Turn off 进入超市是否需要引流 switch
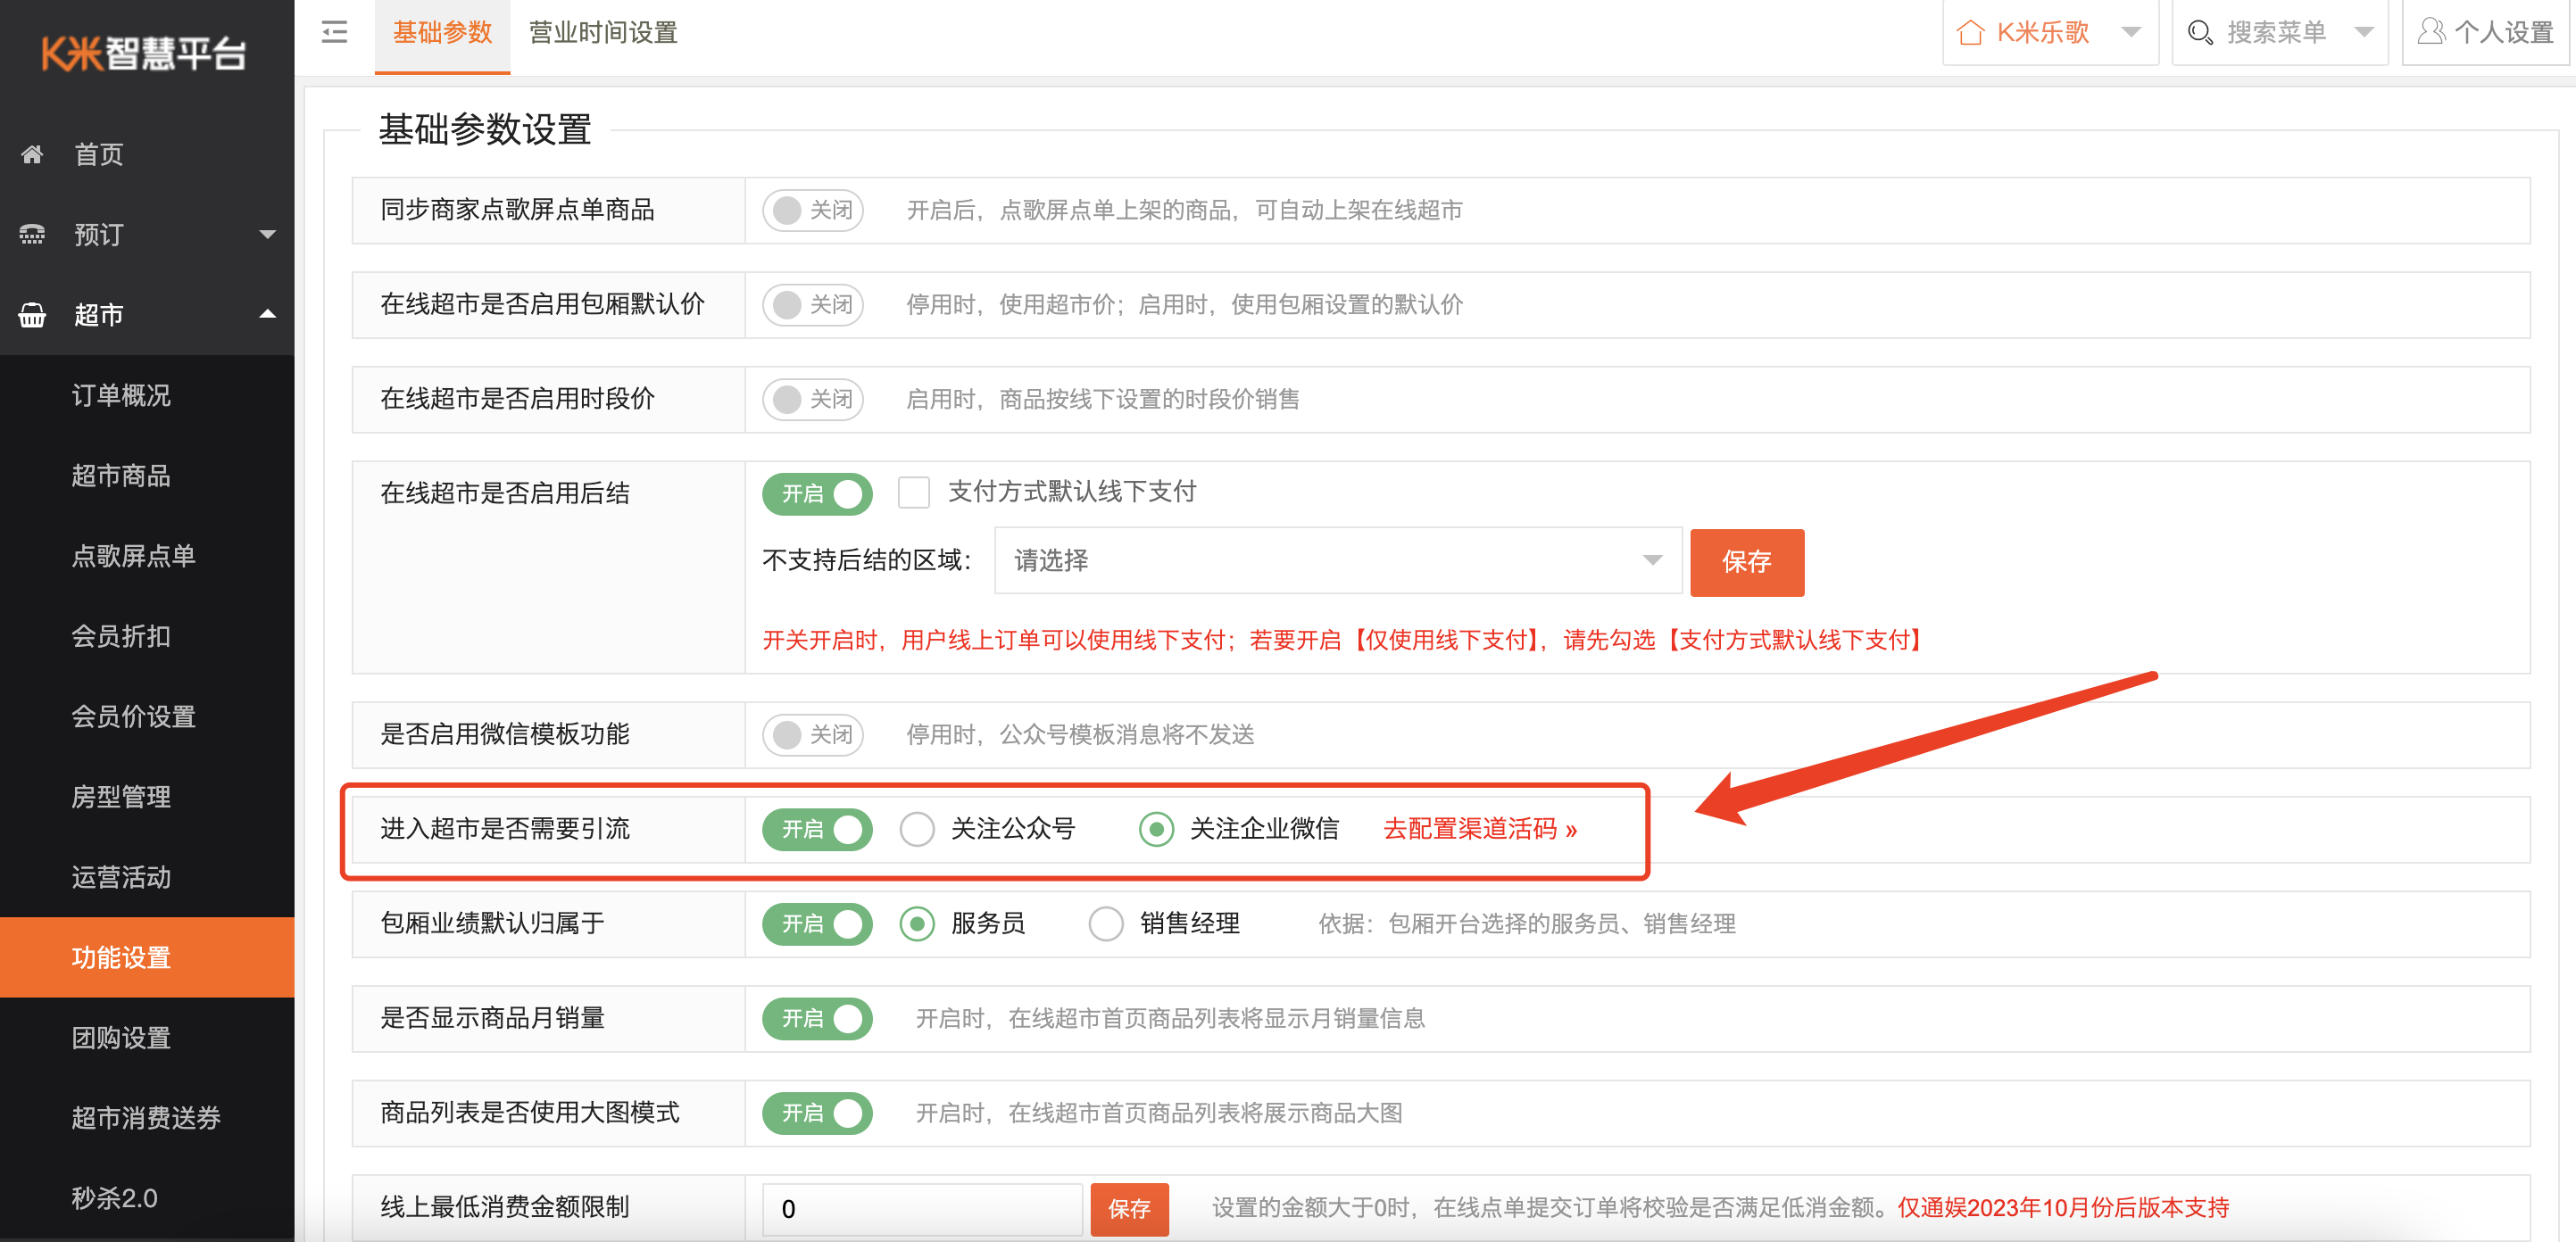 (x=817, y=829)
